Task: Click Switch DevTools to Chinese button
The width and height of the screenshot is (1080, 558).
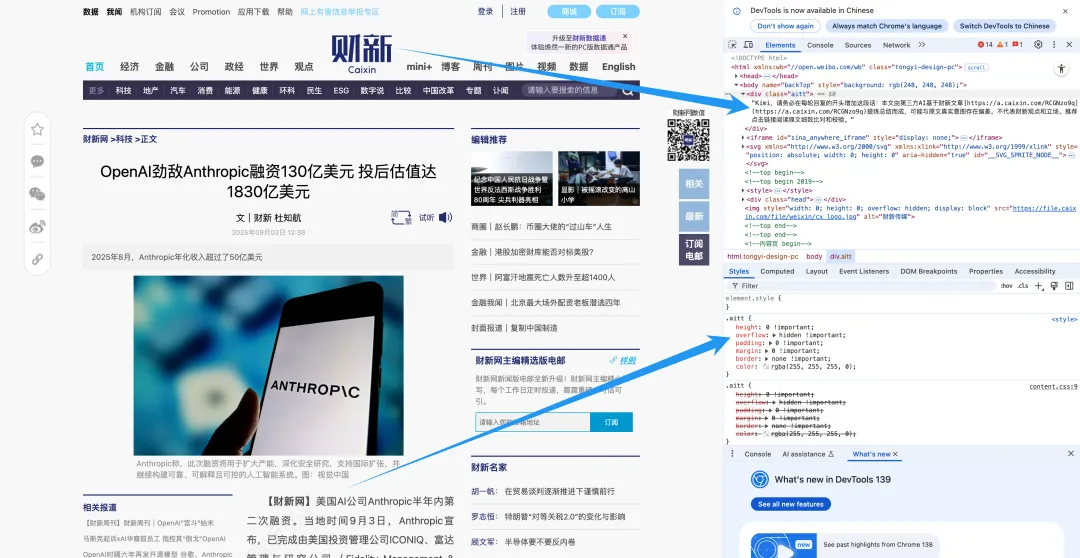Action: click(1004, 26)
